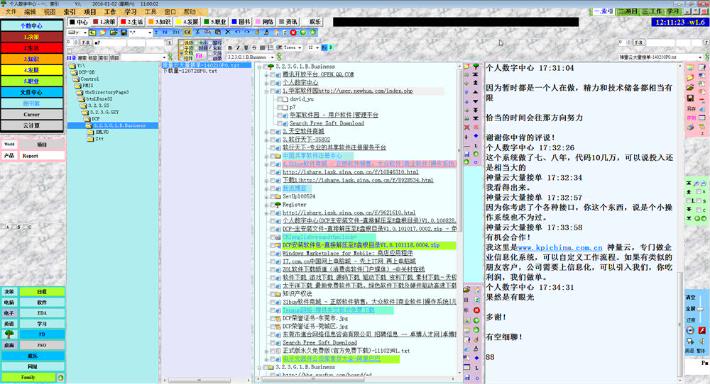The height and width of the screenshot is (384, 710).
Task: Expand the 腾讯开放平台 tree node
Action: coord(267,75)
